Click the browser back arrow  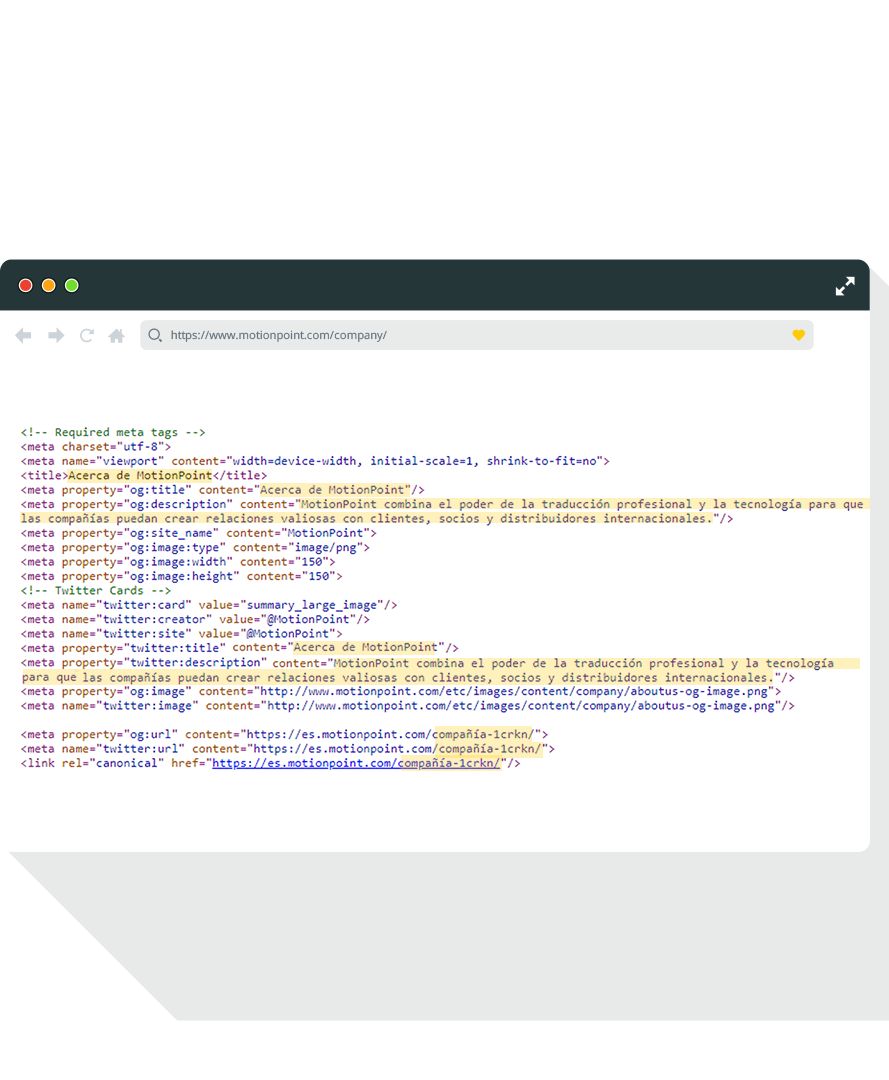[23, 336]
